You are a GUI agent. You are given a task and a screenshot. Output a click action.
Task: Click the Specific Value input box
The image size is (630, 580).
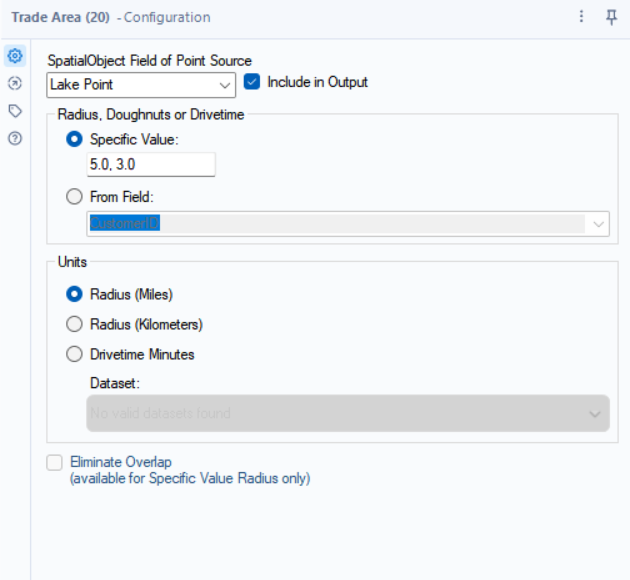click(150, 165)
